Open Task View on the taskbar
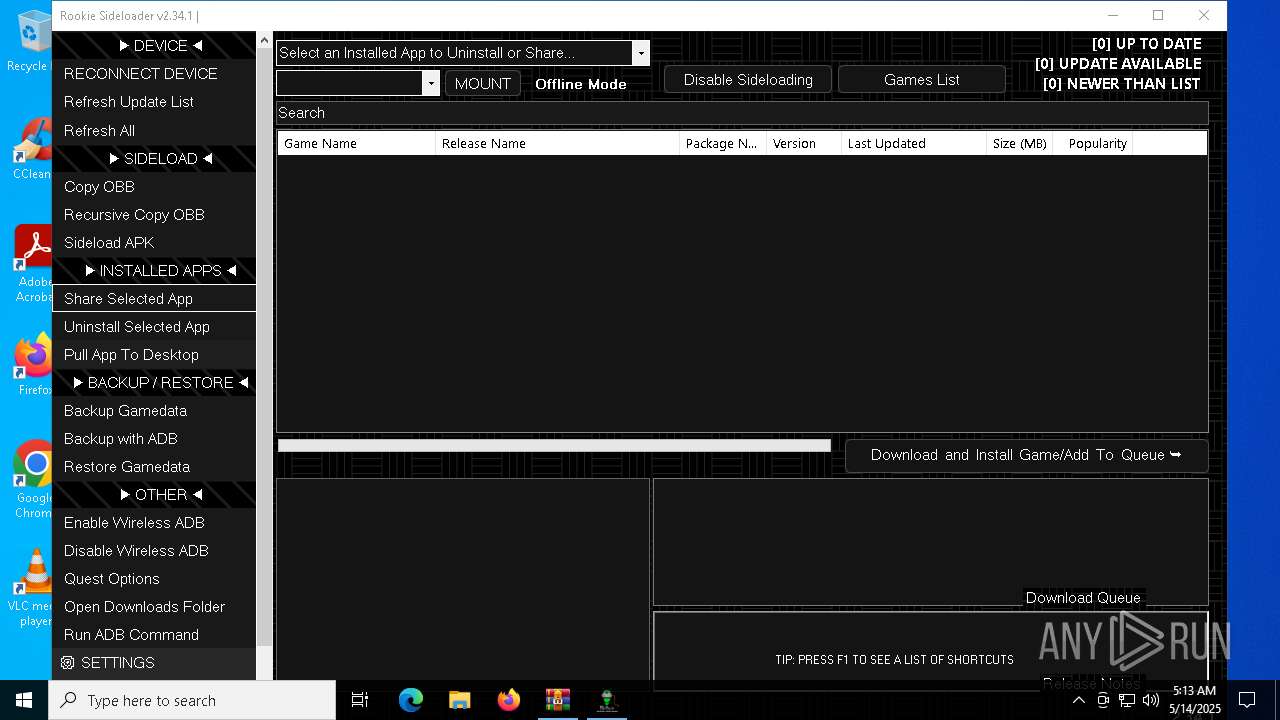1280x720 pixels. point(360,700)
